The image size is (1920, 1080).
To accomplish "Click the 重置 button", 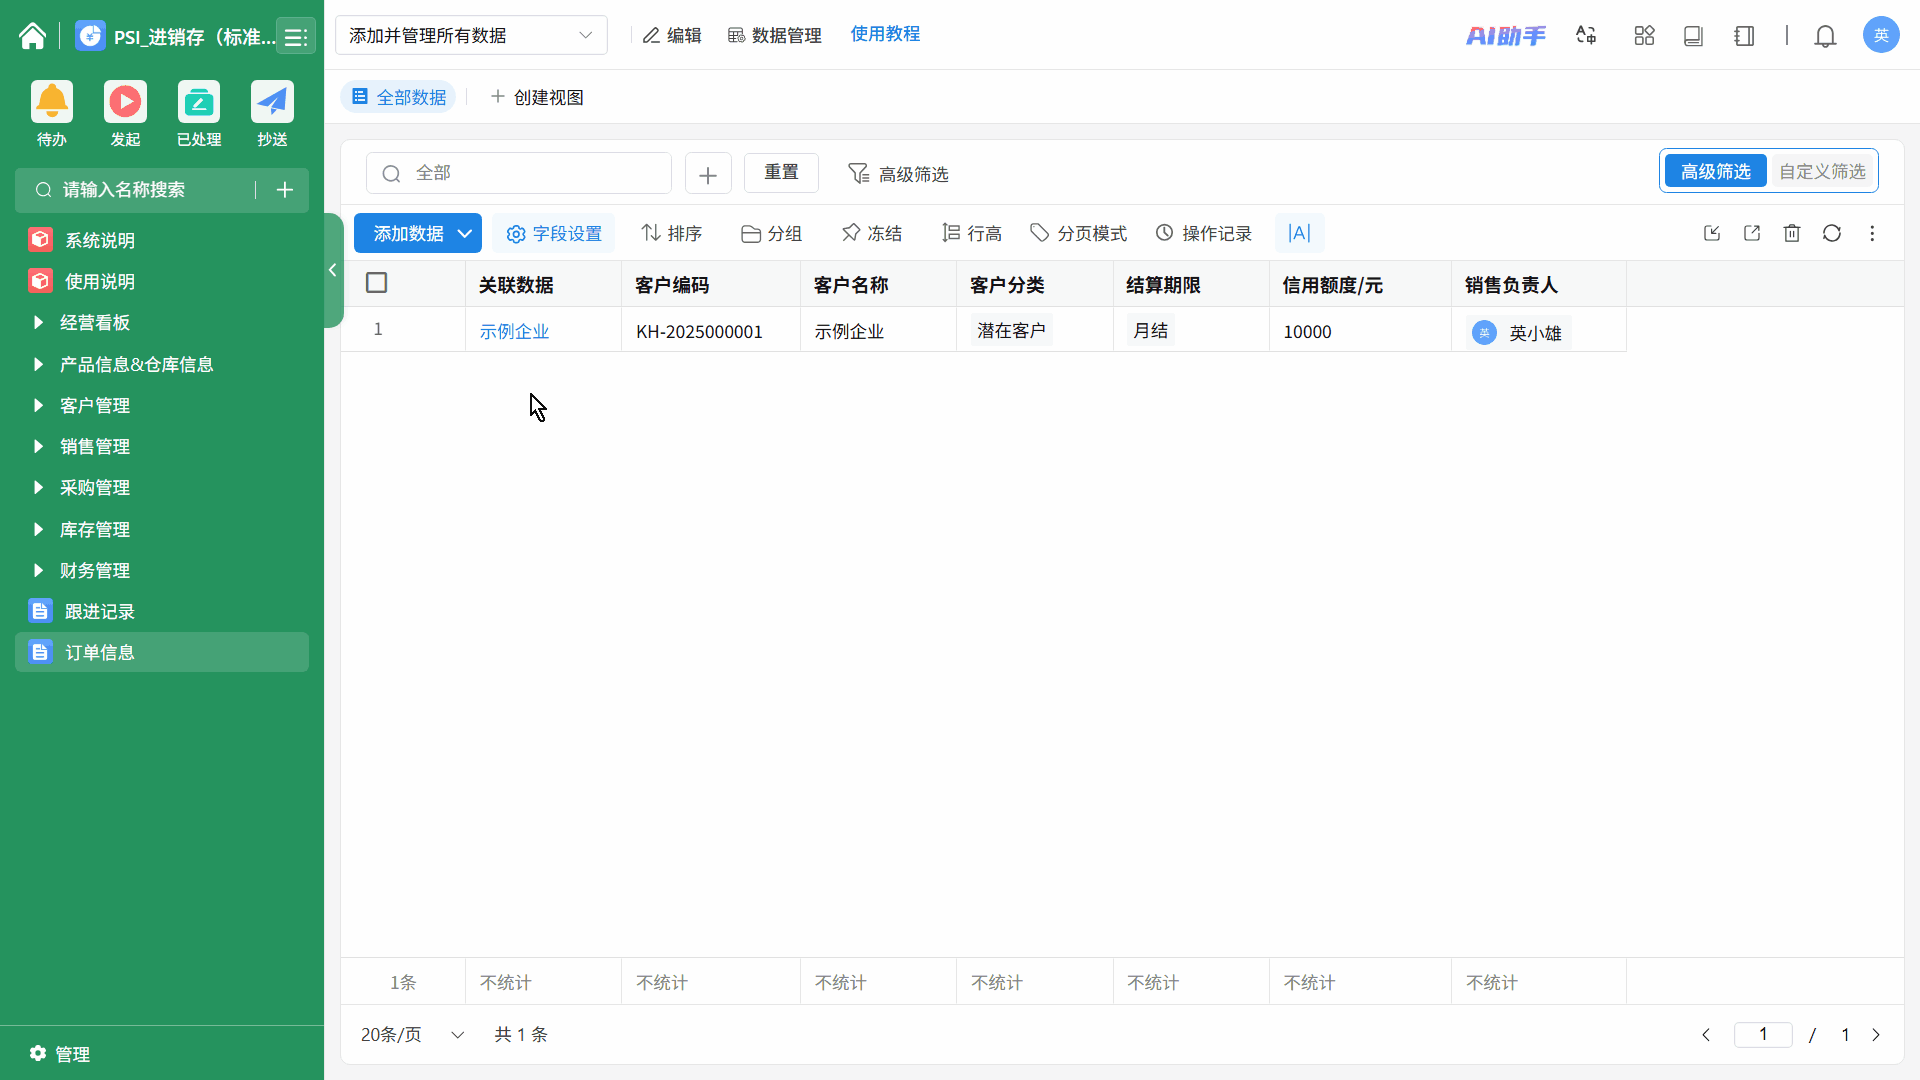I will 781,172.
